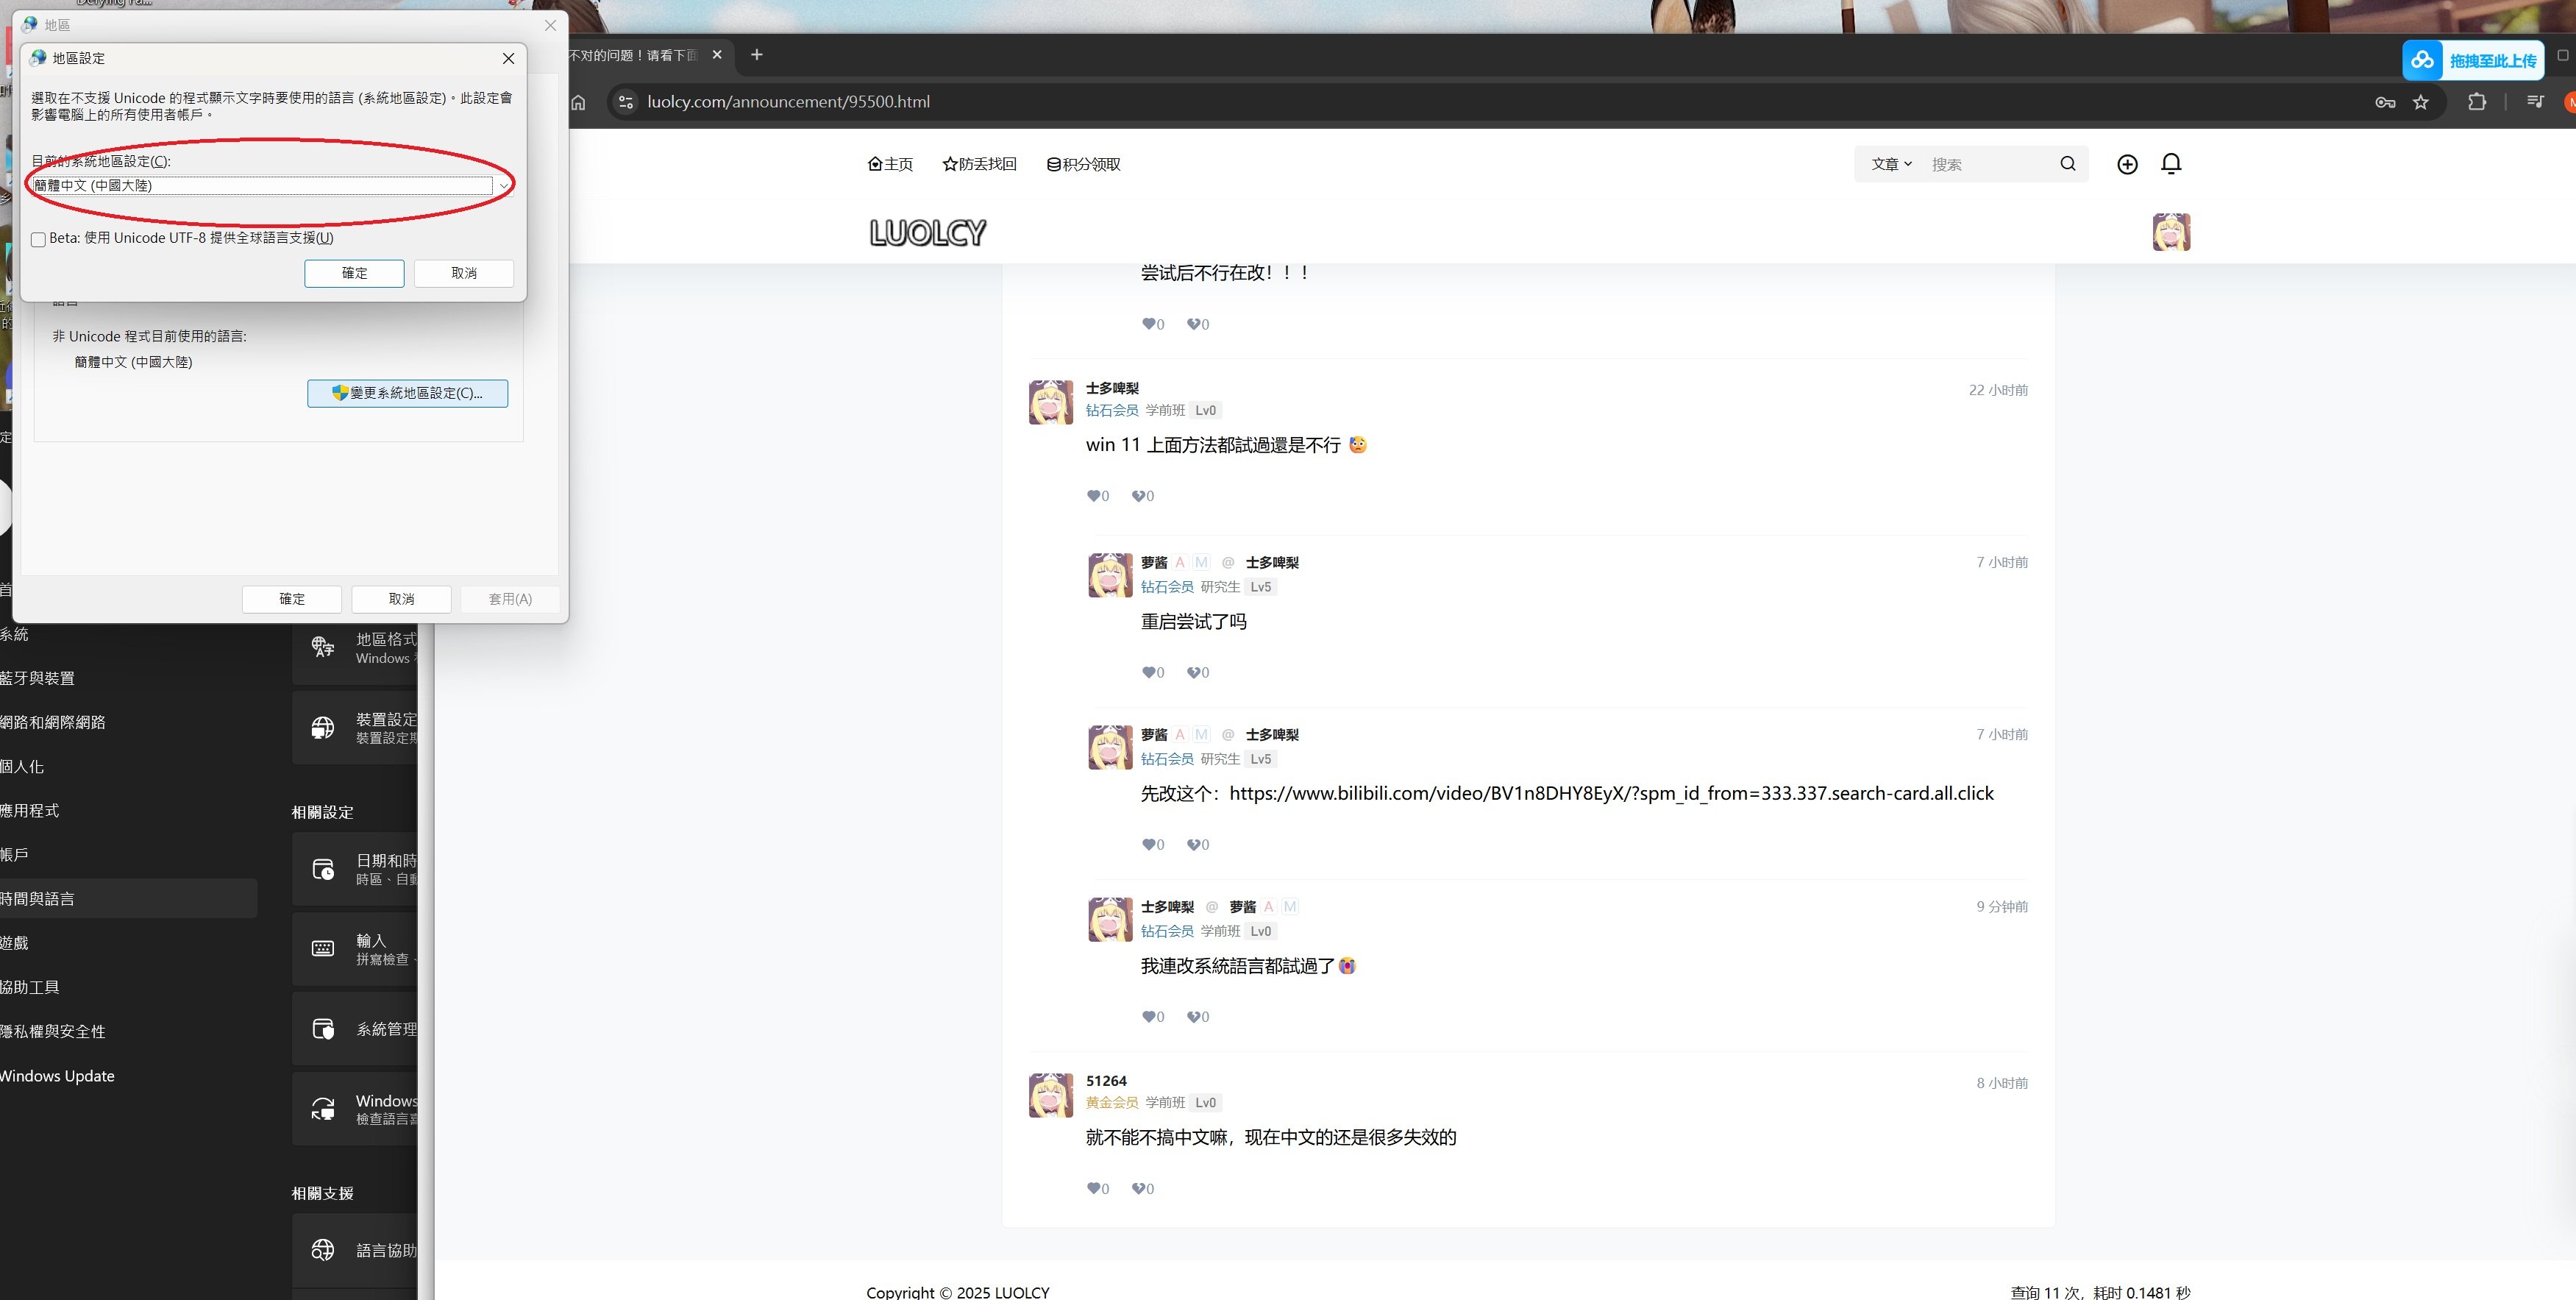Click avatar of user 51264
2576x1300 pixels.
point(1050,1095)
